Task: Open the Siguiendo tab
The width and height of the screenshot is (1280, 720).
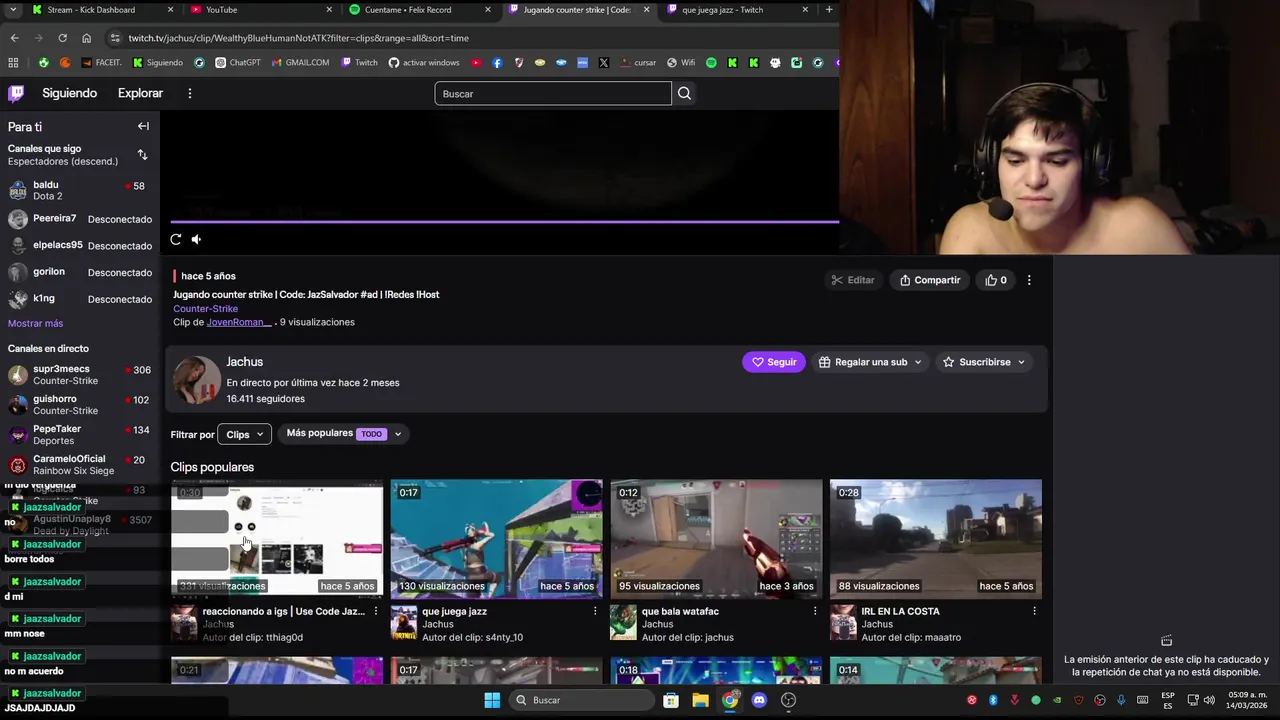Action: [x=69, y=93]
